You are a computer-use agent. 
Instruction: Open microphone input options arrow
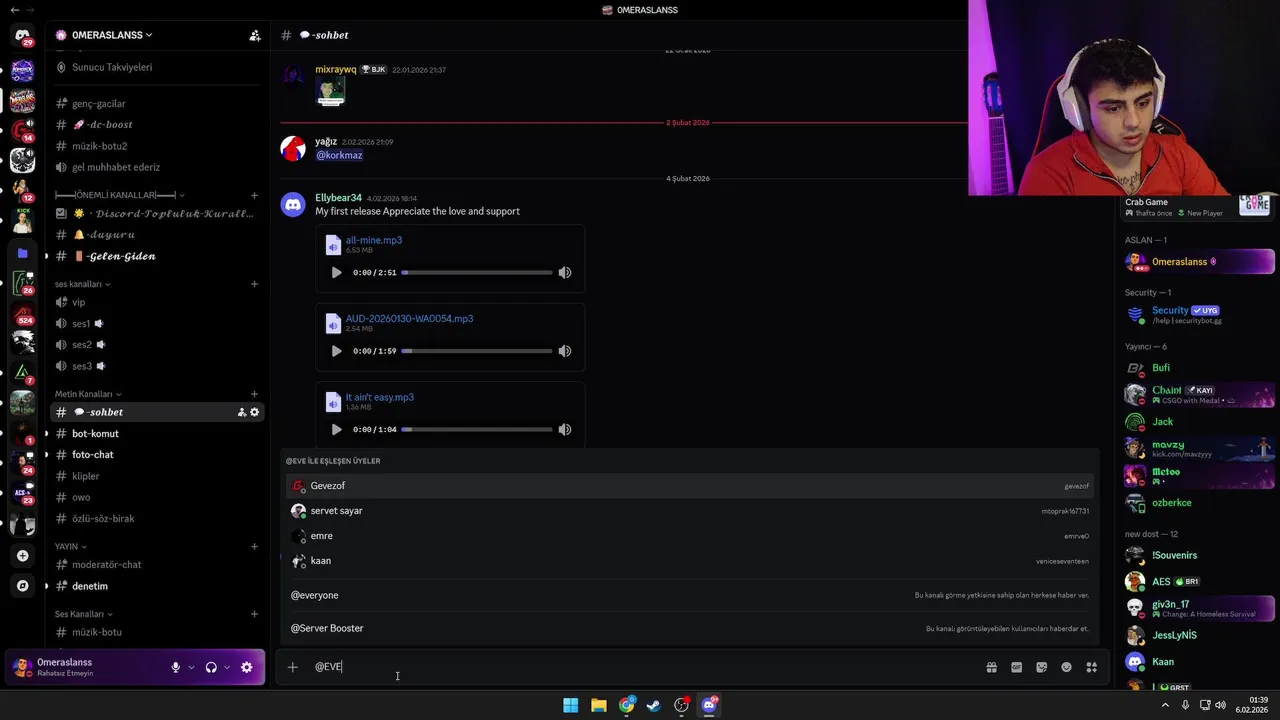[x=191, y=667]
